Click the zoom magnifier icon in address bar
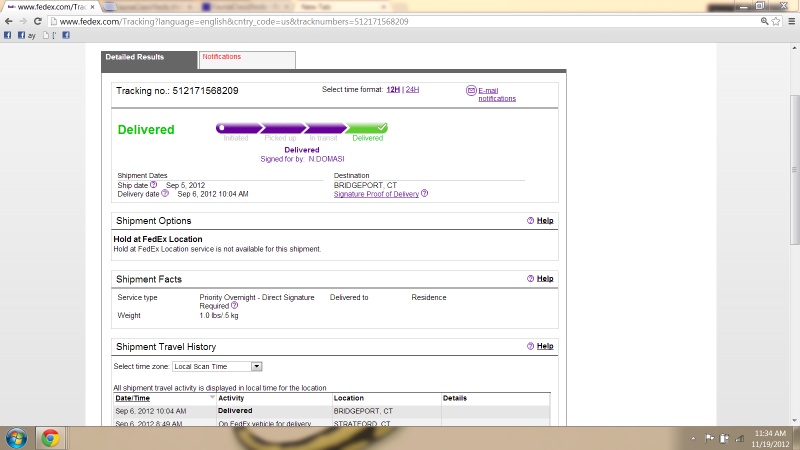The image size is (800, 450). click(x=764, y=21)
